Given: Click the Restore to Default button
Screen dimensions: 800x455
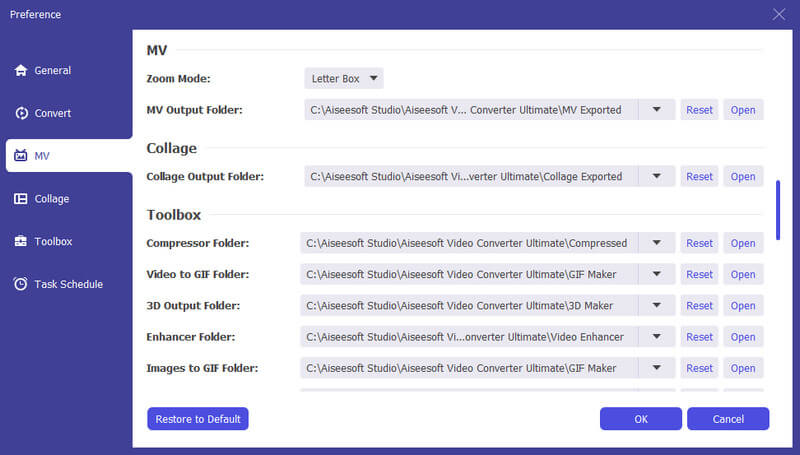Looking at the screenshot, I should [198, 419].
